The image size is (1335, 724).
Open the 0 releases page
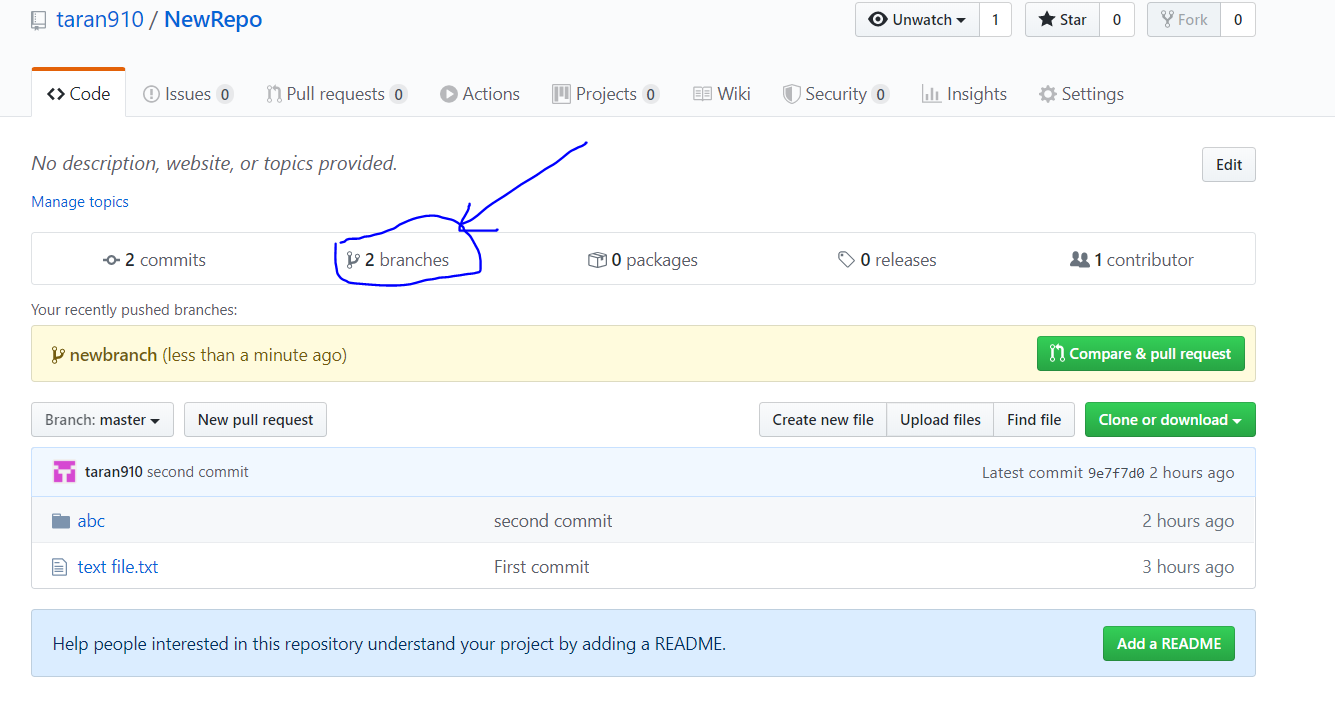[x=887, y=260]
